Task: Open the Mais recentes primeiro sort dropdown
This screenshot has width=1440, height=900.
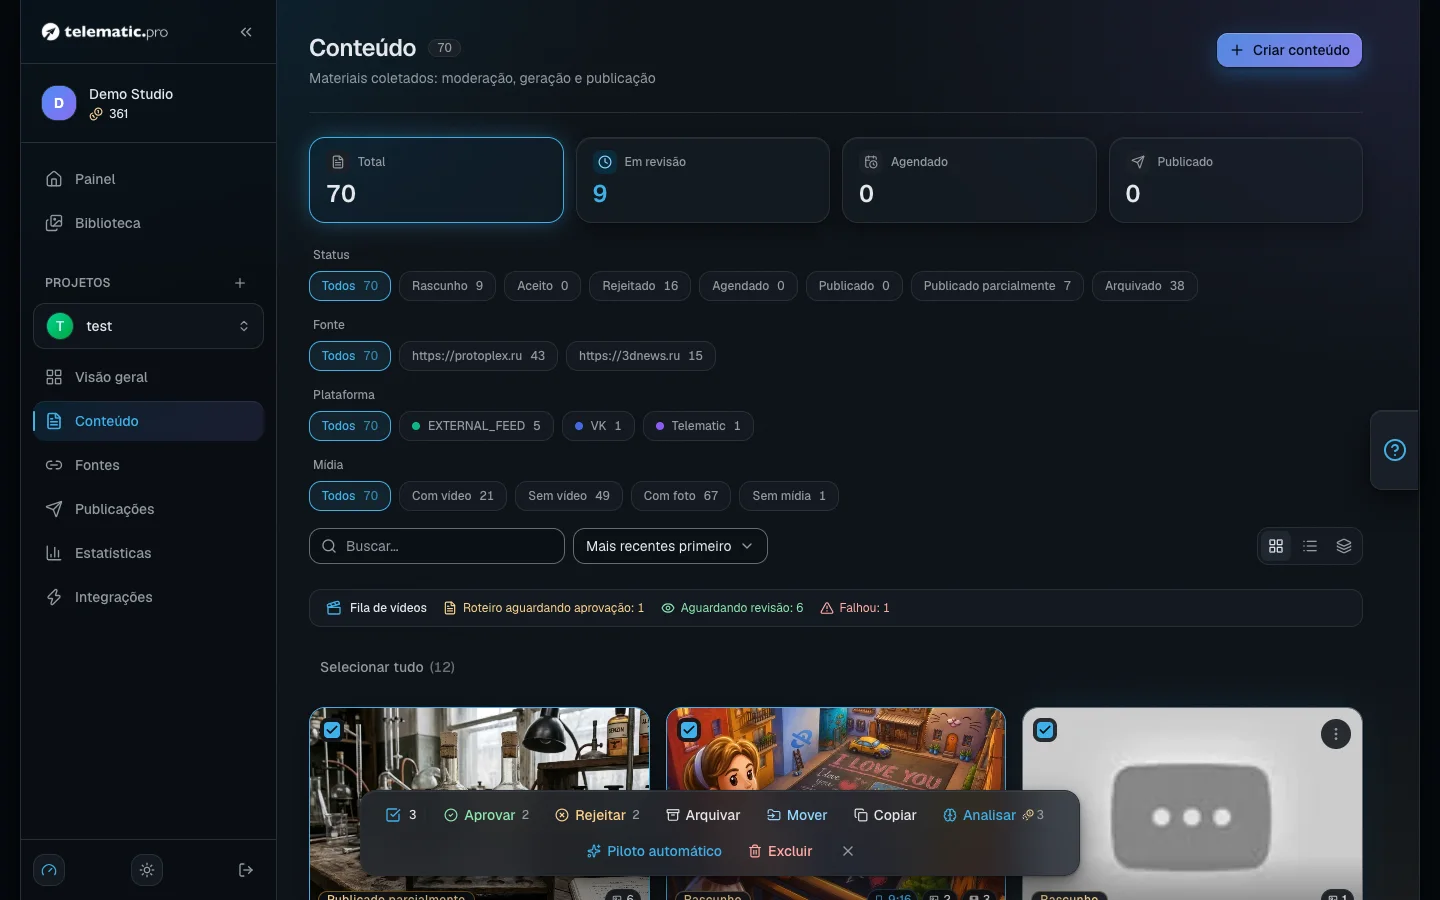Action: (x=670, y=546)
